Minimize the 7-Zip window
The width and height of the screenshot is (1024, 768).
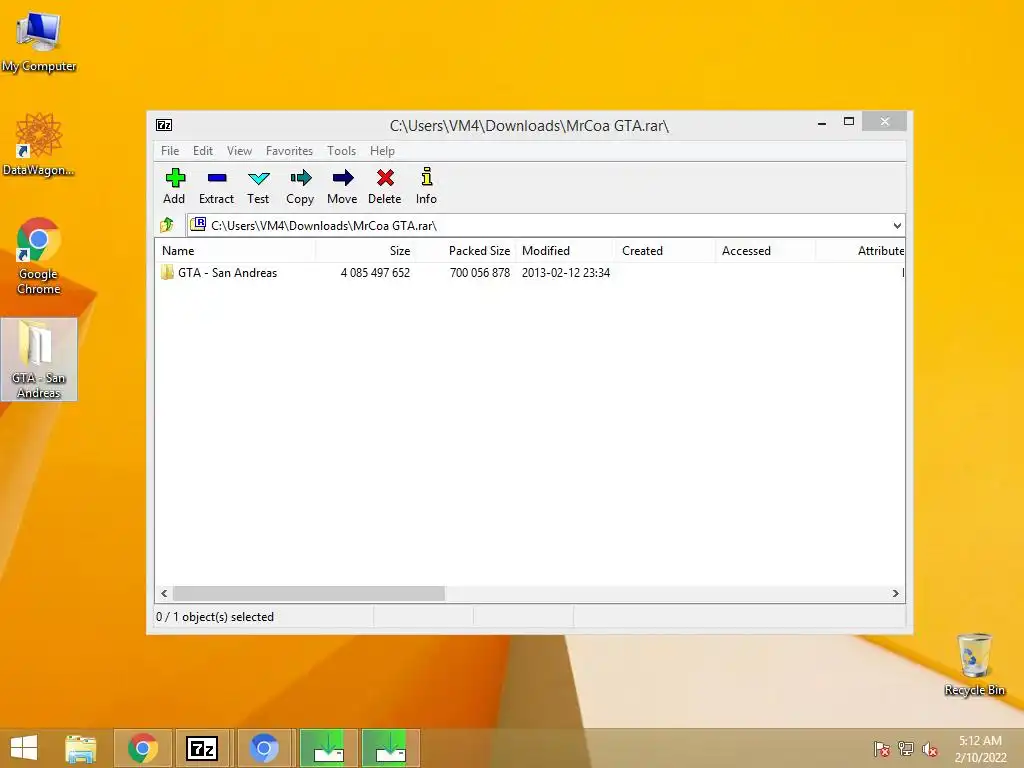(822, 122)
